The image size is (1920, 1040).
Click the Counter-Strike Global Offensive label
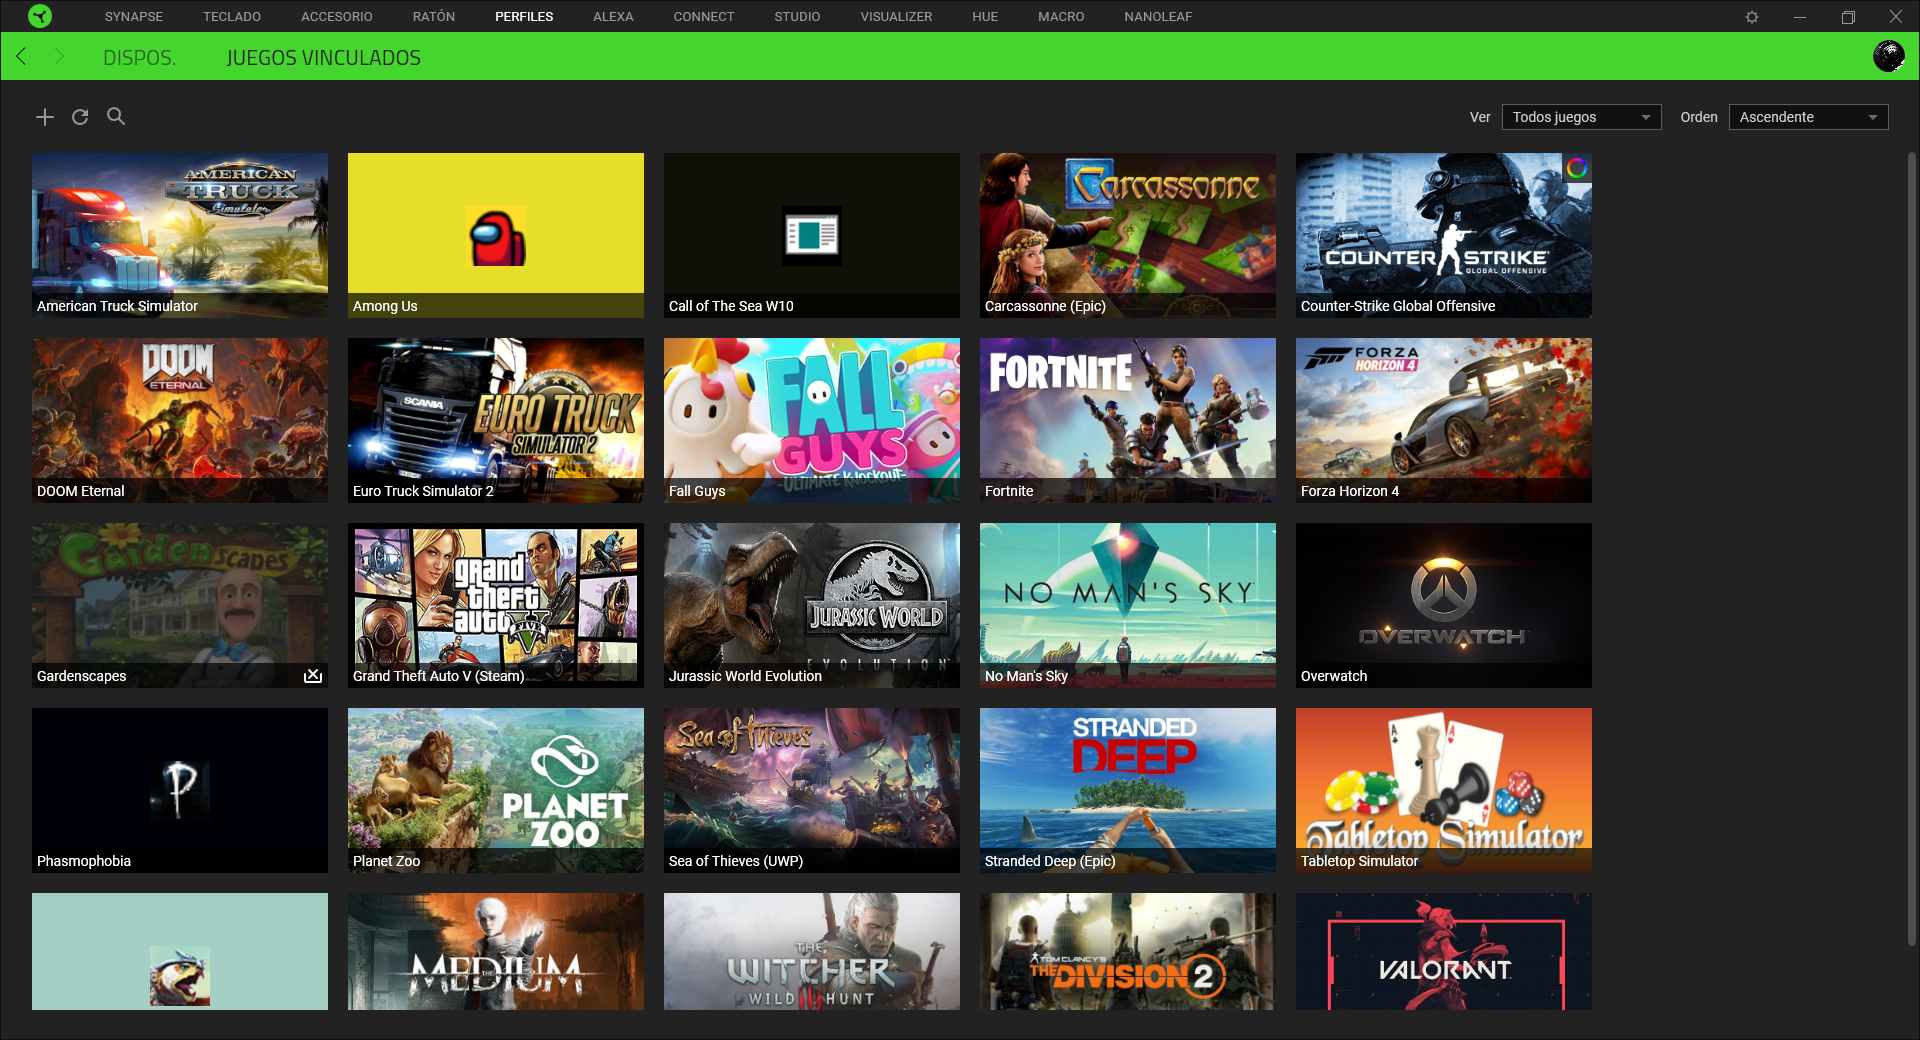point(1398,306)
